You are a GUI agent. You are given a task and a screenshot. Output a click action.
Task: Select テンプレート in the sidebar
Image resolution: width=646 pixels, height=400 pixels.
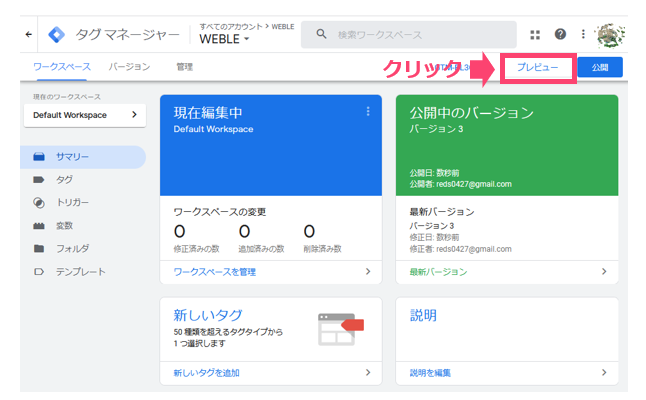(x=83, y=272)
